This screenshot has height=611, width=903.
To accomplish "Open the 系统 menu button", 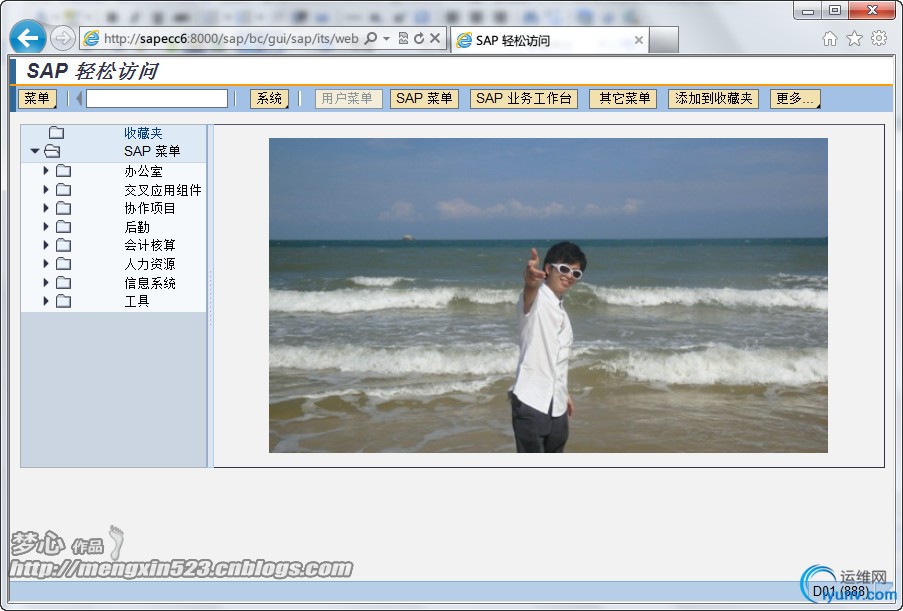I will click(x=269, y=98).
